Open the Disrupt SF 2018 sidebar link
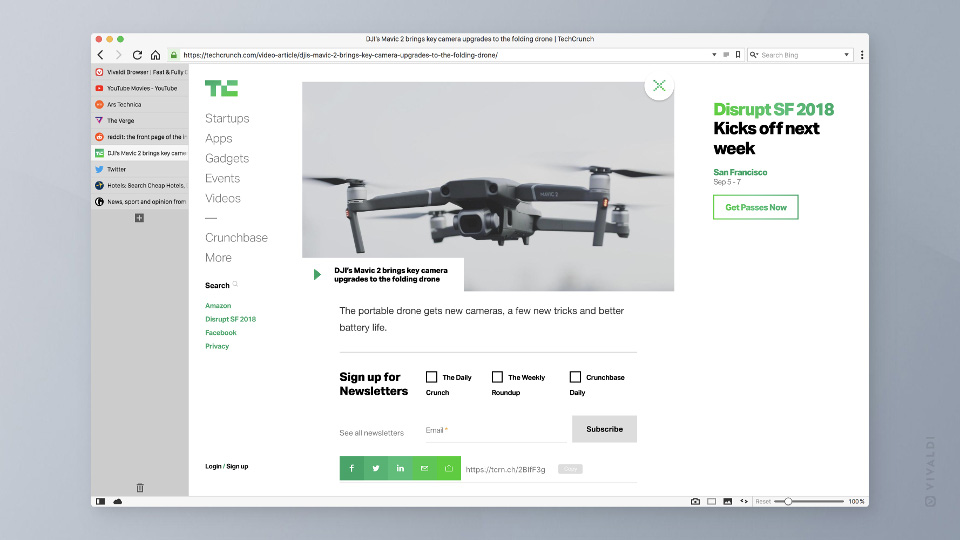The height and width of the screenshot is (540, 960). 230,319
